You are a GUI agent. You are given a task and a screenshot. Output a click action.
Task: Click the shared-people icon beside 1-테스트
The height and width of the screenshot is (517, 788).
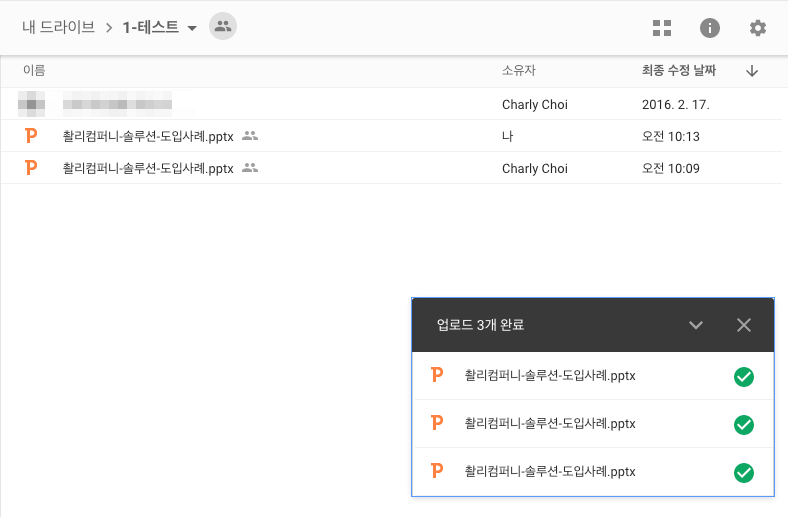(x=223, y=28)
